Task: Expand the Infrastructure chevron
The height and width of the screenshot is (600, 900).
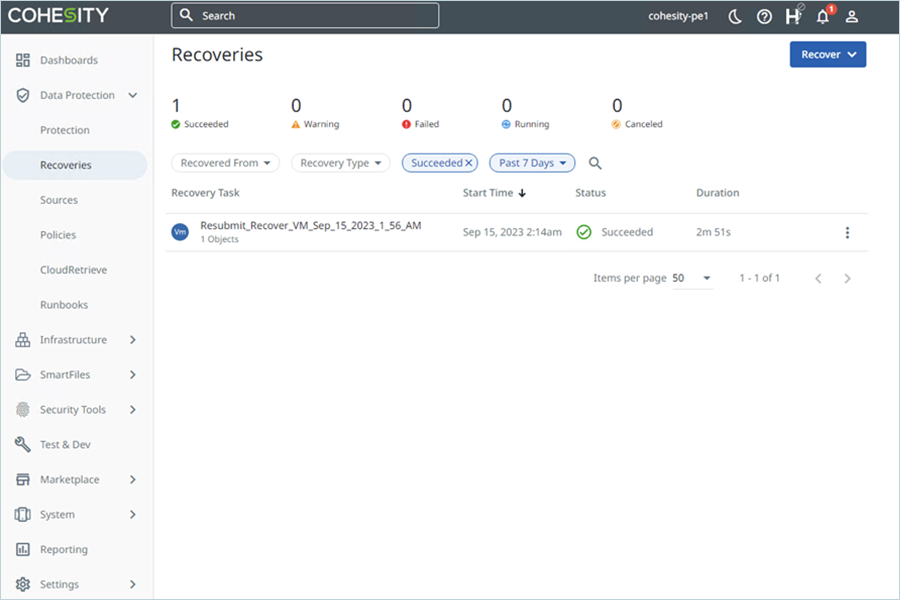Action: tap(133, 340)
